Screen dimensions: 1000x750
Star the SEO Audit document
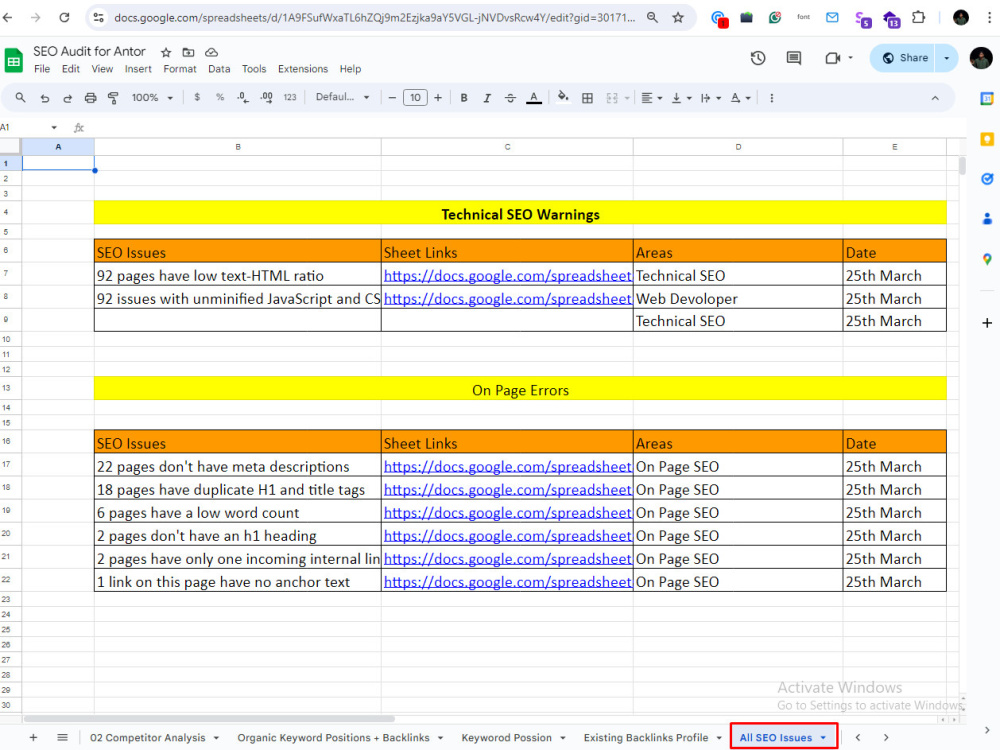166,52
